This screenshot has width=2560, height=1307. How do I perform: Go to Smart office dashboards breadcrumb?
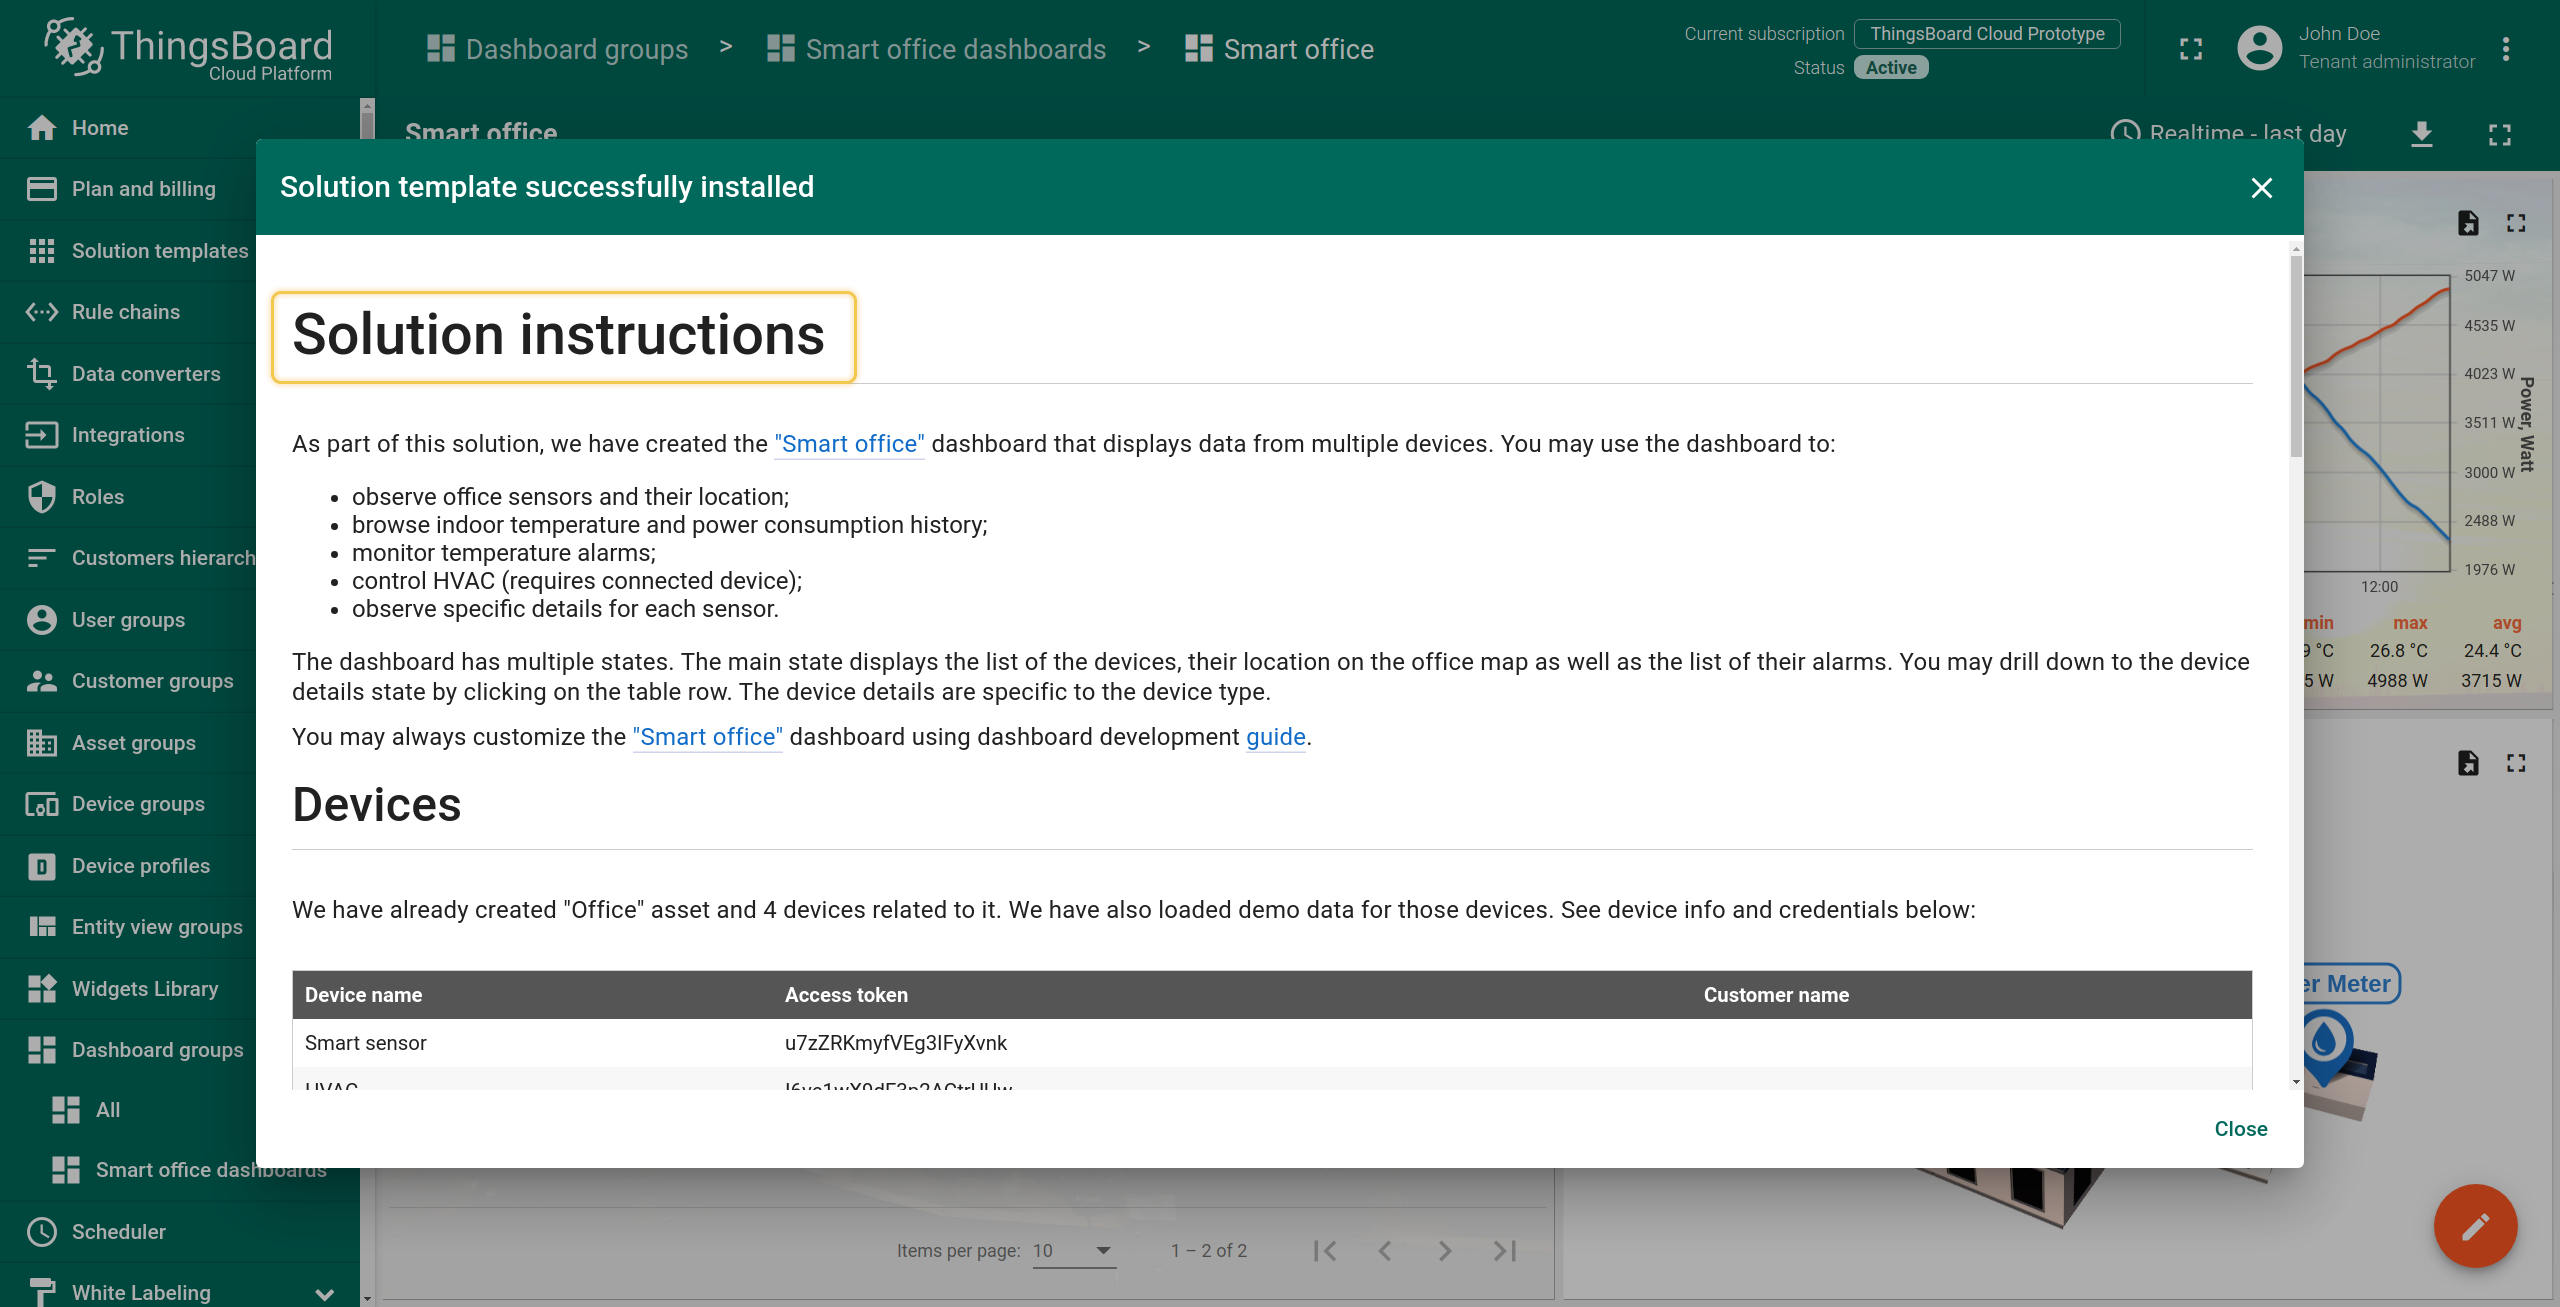click(x=937, y=49)
